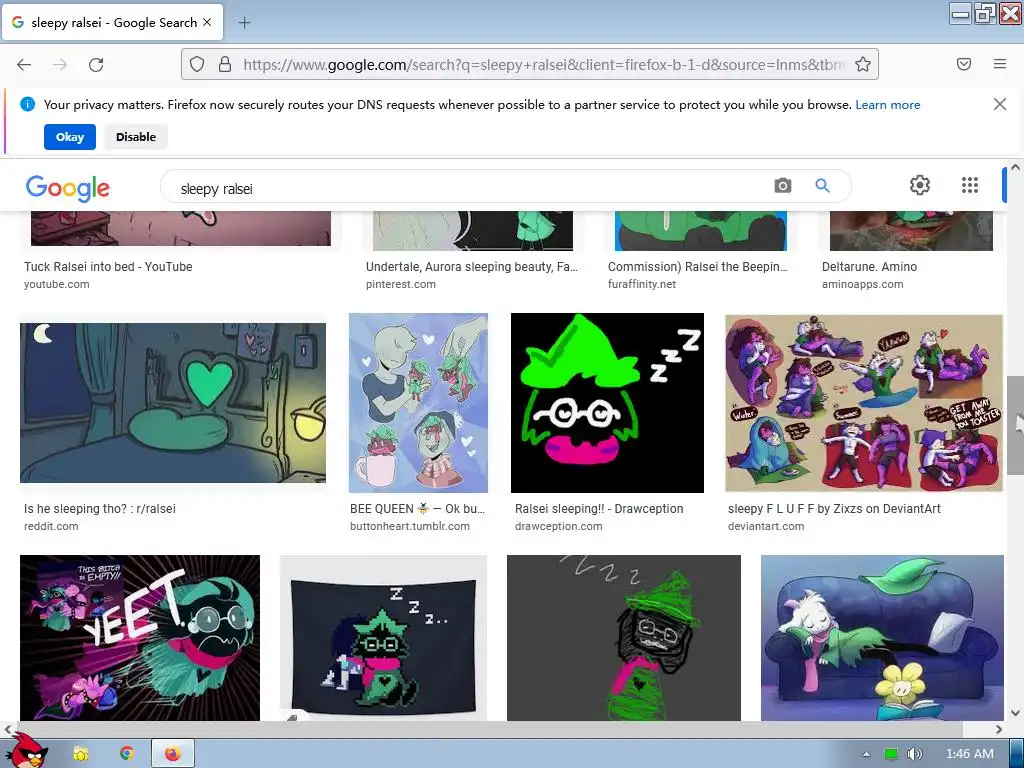Open the YEET Ralsei comic image
1024x768 pixels.
tap(140, 638)
